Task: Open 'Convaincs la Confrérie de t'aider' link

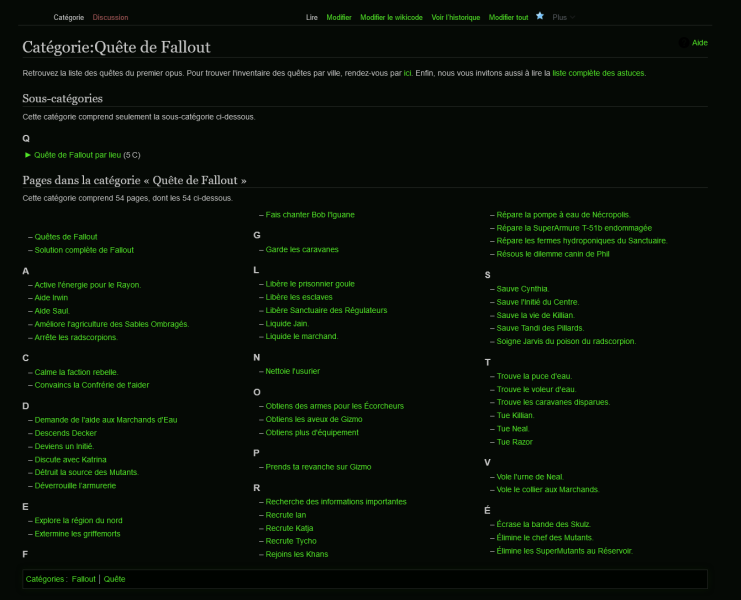Action: tap(92, 385)
